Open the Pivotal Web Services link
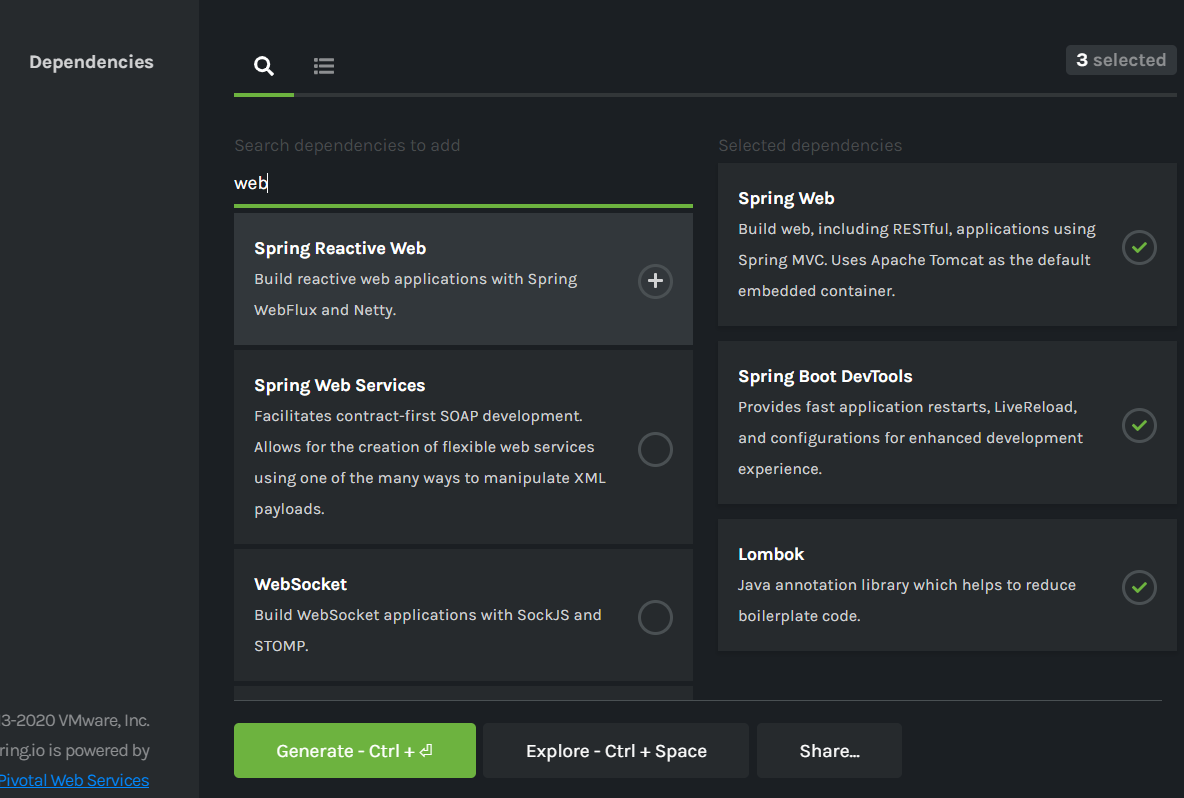 pos(74,781)
